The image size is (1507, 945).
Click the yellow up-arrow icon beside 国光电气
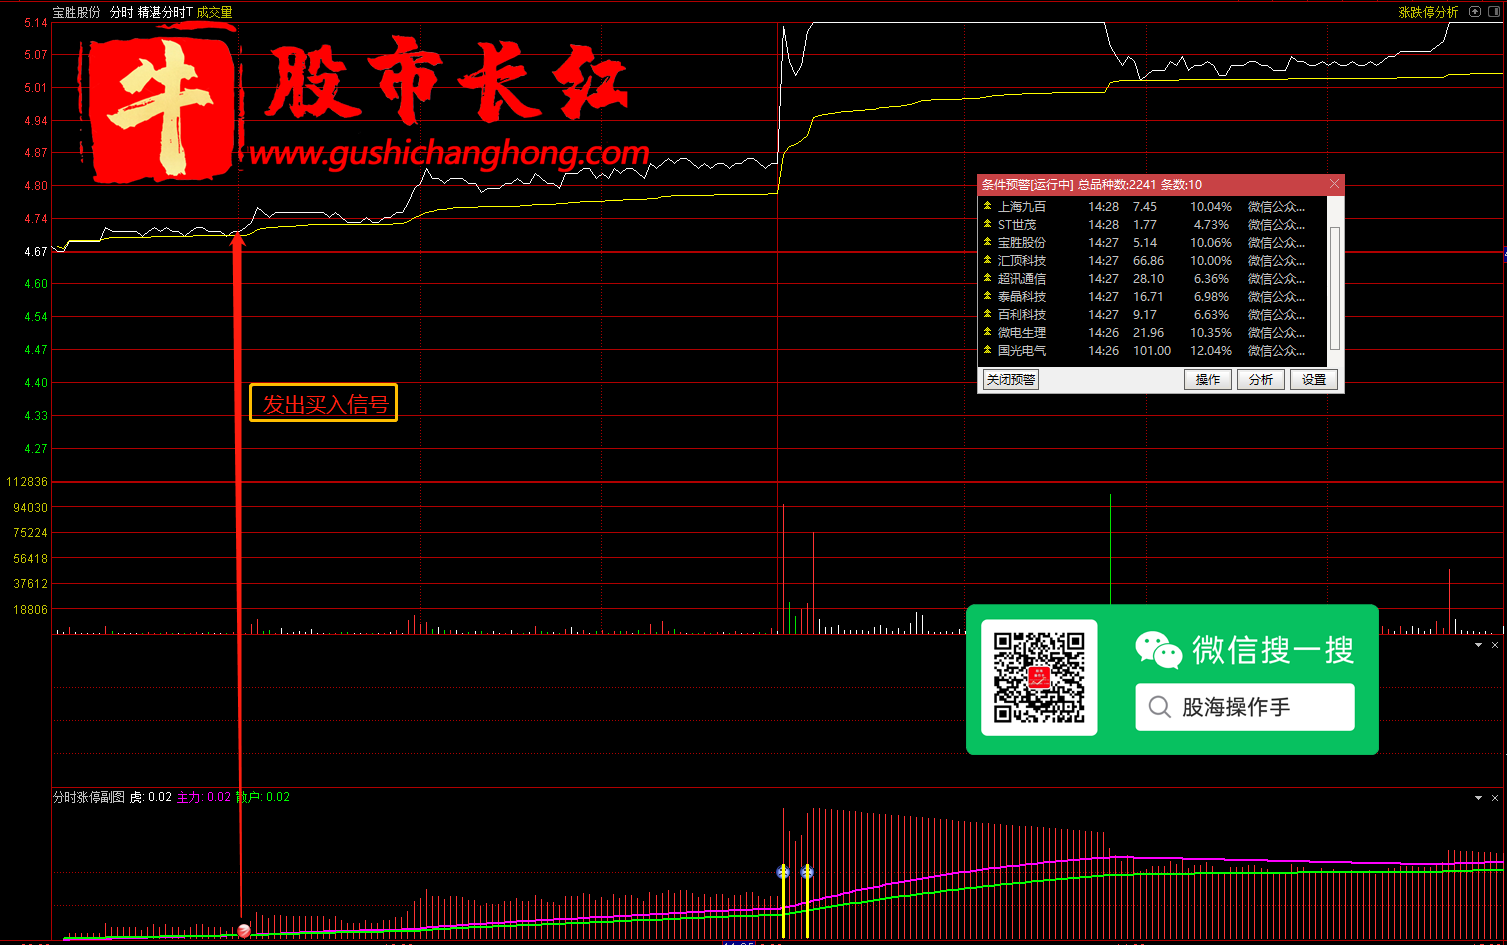988,350
